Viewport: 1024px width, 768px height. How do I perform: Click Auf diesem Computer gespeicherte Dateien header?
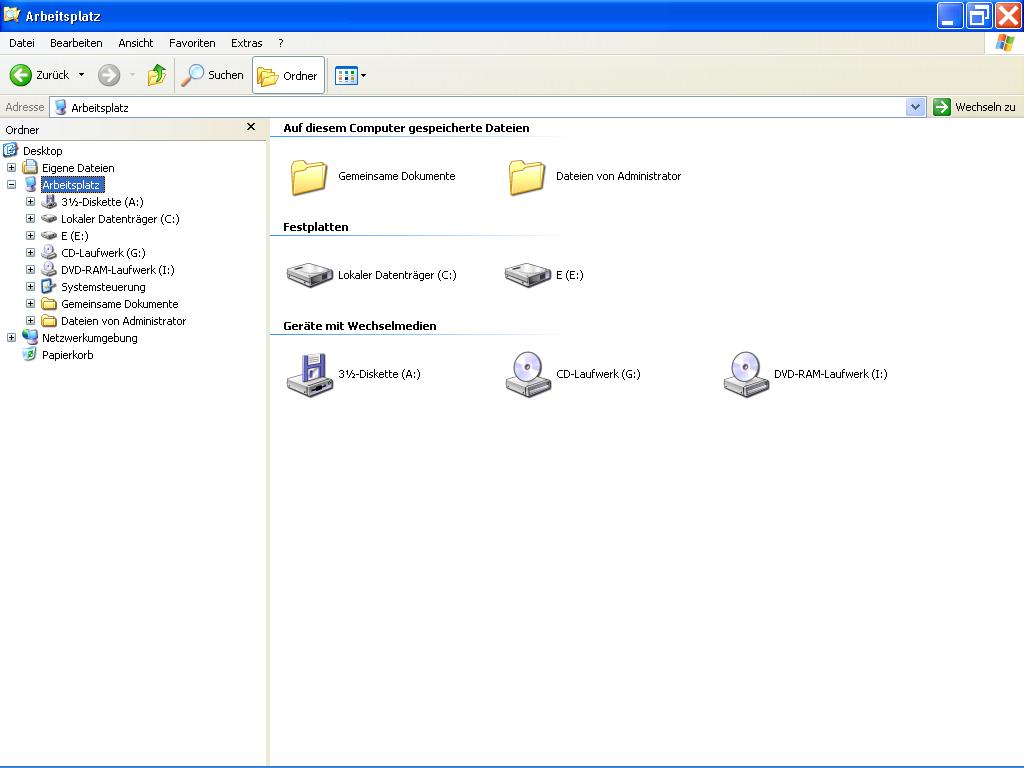pyautogui.click(x=406, y=128)
